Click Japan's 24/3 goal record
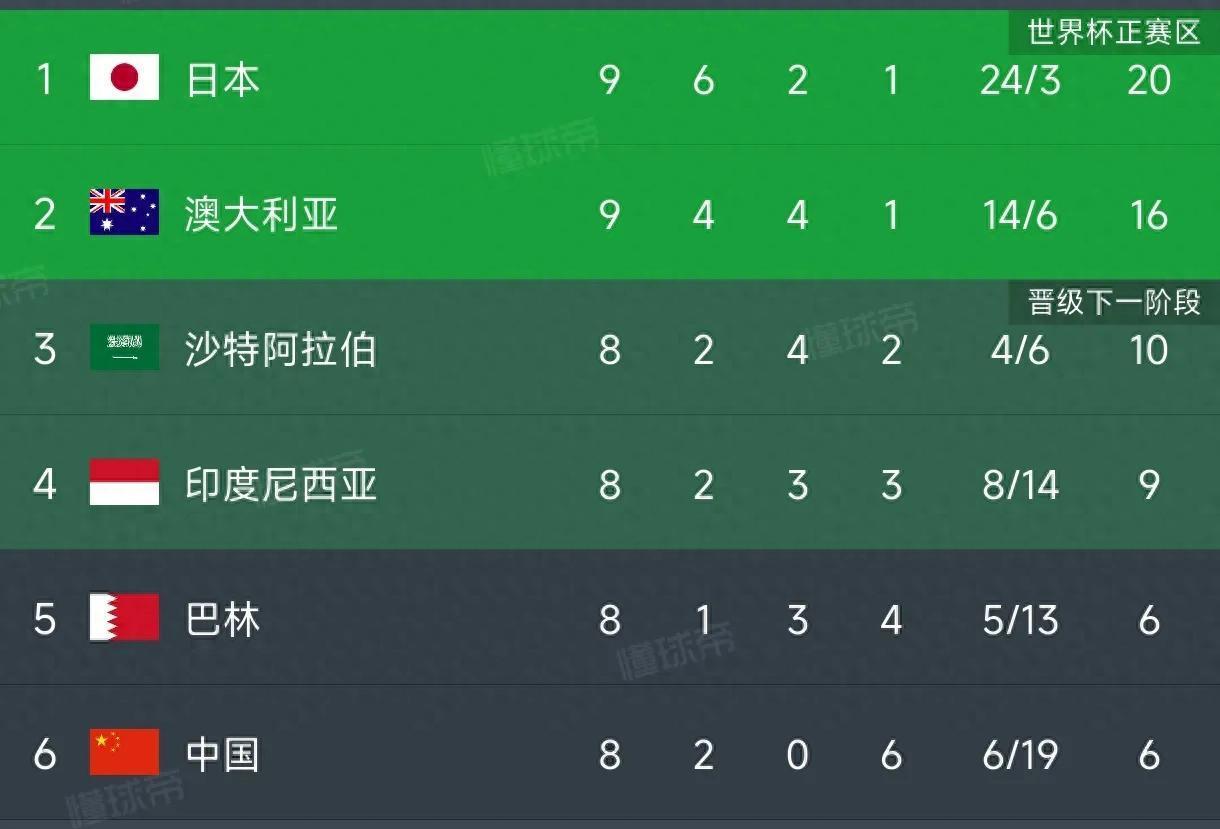This screenshot has width=1220, height=829. pyautogui.click(x=1020, y=80)
